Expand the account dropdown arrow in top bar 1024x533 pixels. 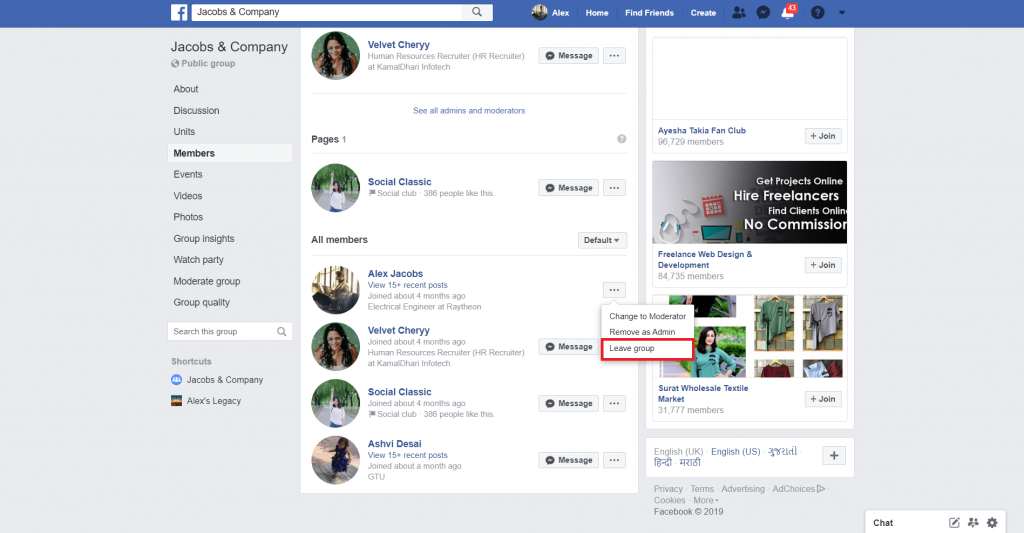click(842, 12)
